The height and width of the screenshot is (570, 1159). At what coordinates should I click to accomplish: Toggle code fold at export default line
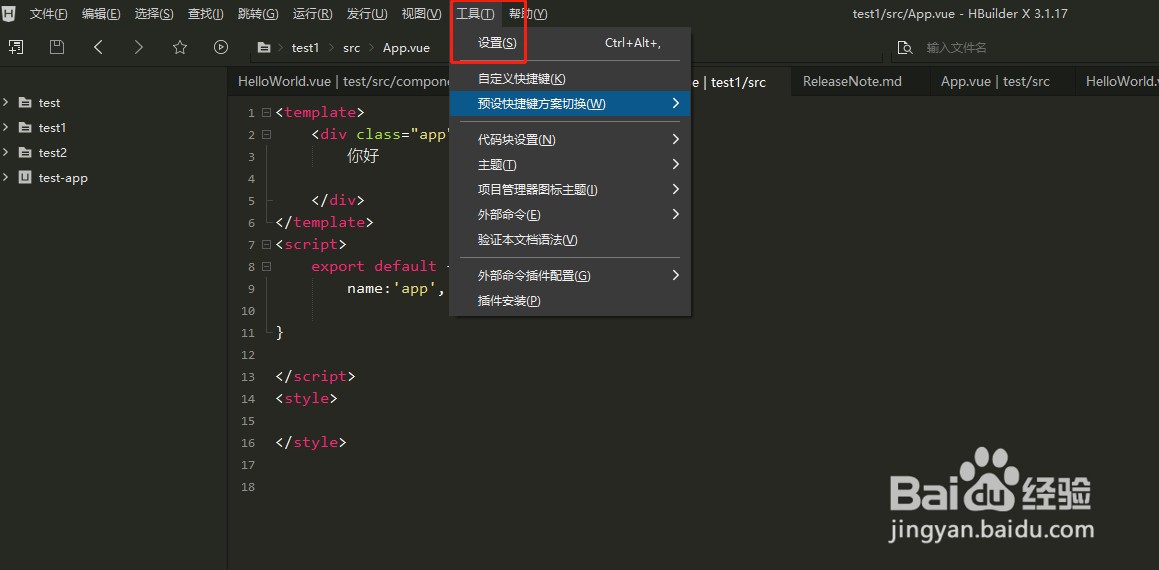click(266, 267)
